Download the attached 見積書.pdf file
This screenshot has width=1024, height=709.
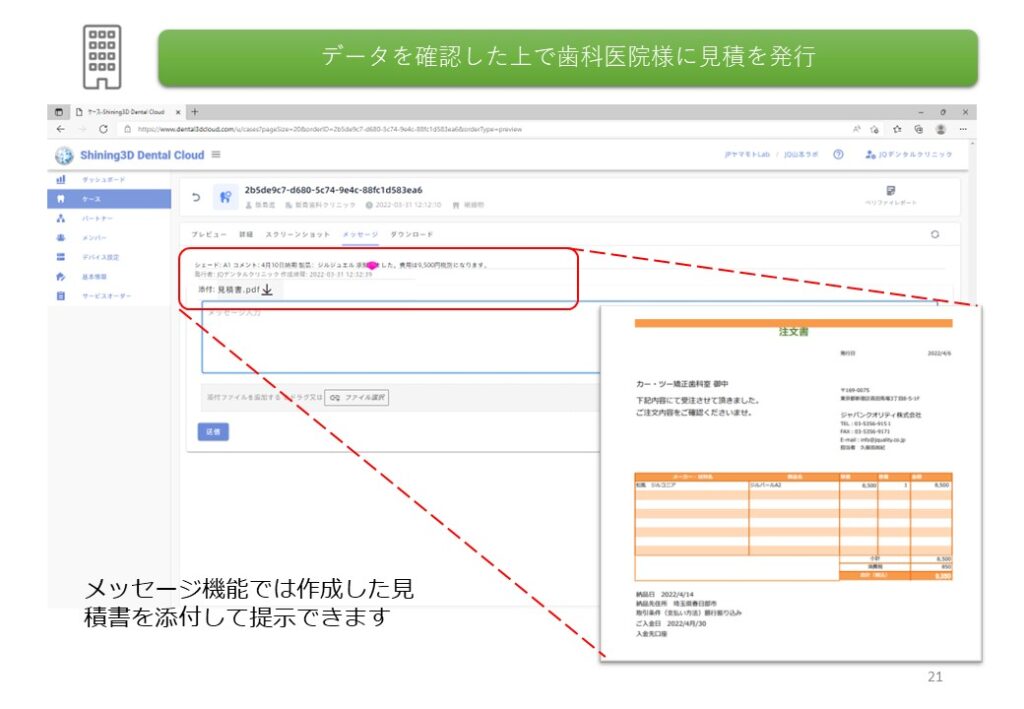click(x=267, y=290)
